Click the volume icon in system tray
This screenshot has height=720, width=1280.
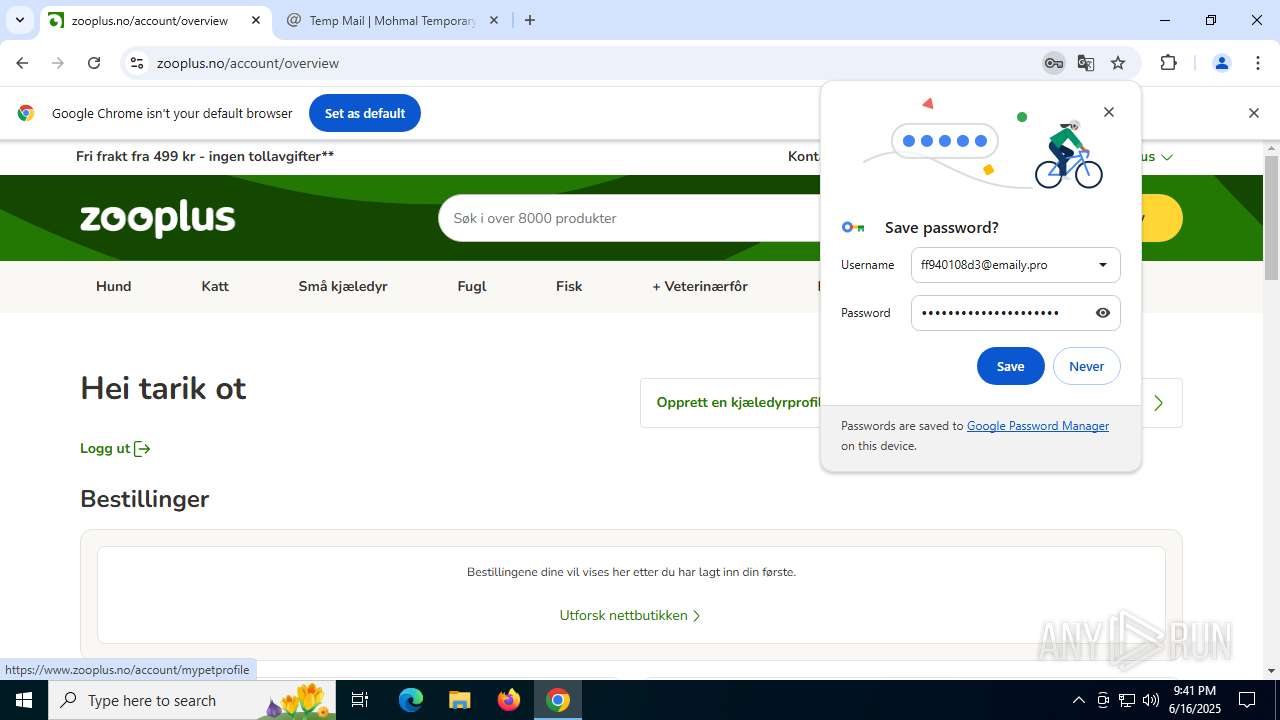tap(1151, 700)
